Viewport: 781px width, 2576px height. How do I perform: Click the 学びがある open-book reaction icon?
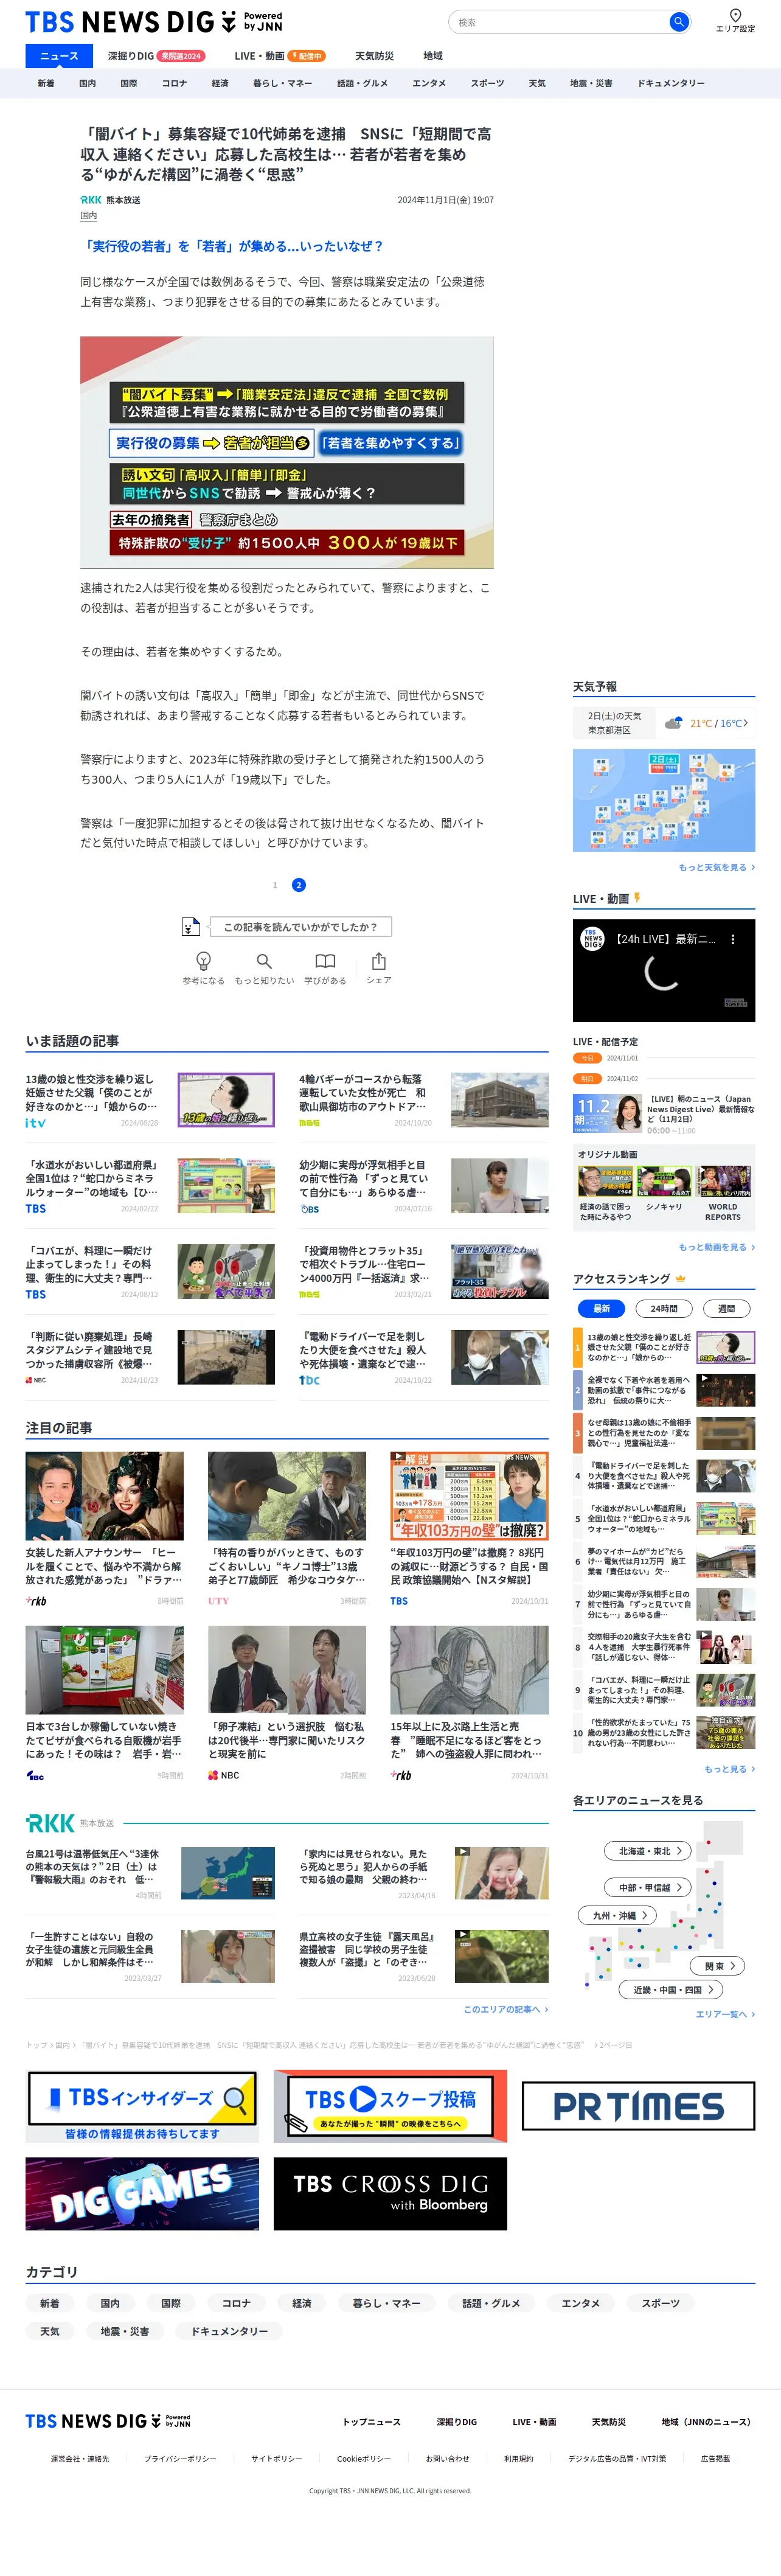(325, 961)
